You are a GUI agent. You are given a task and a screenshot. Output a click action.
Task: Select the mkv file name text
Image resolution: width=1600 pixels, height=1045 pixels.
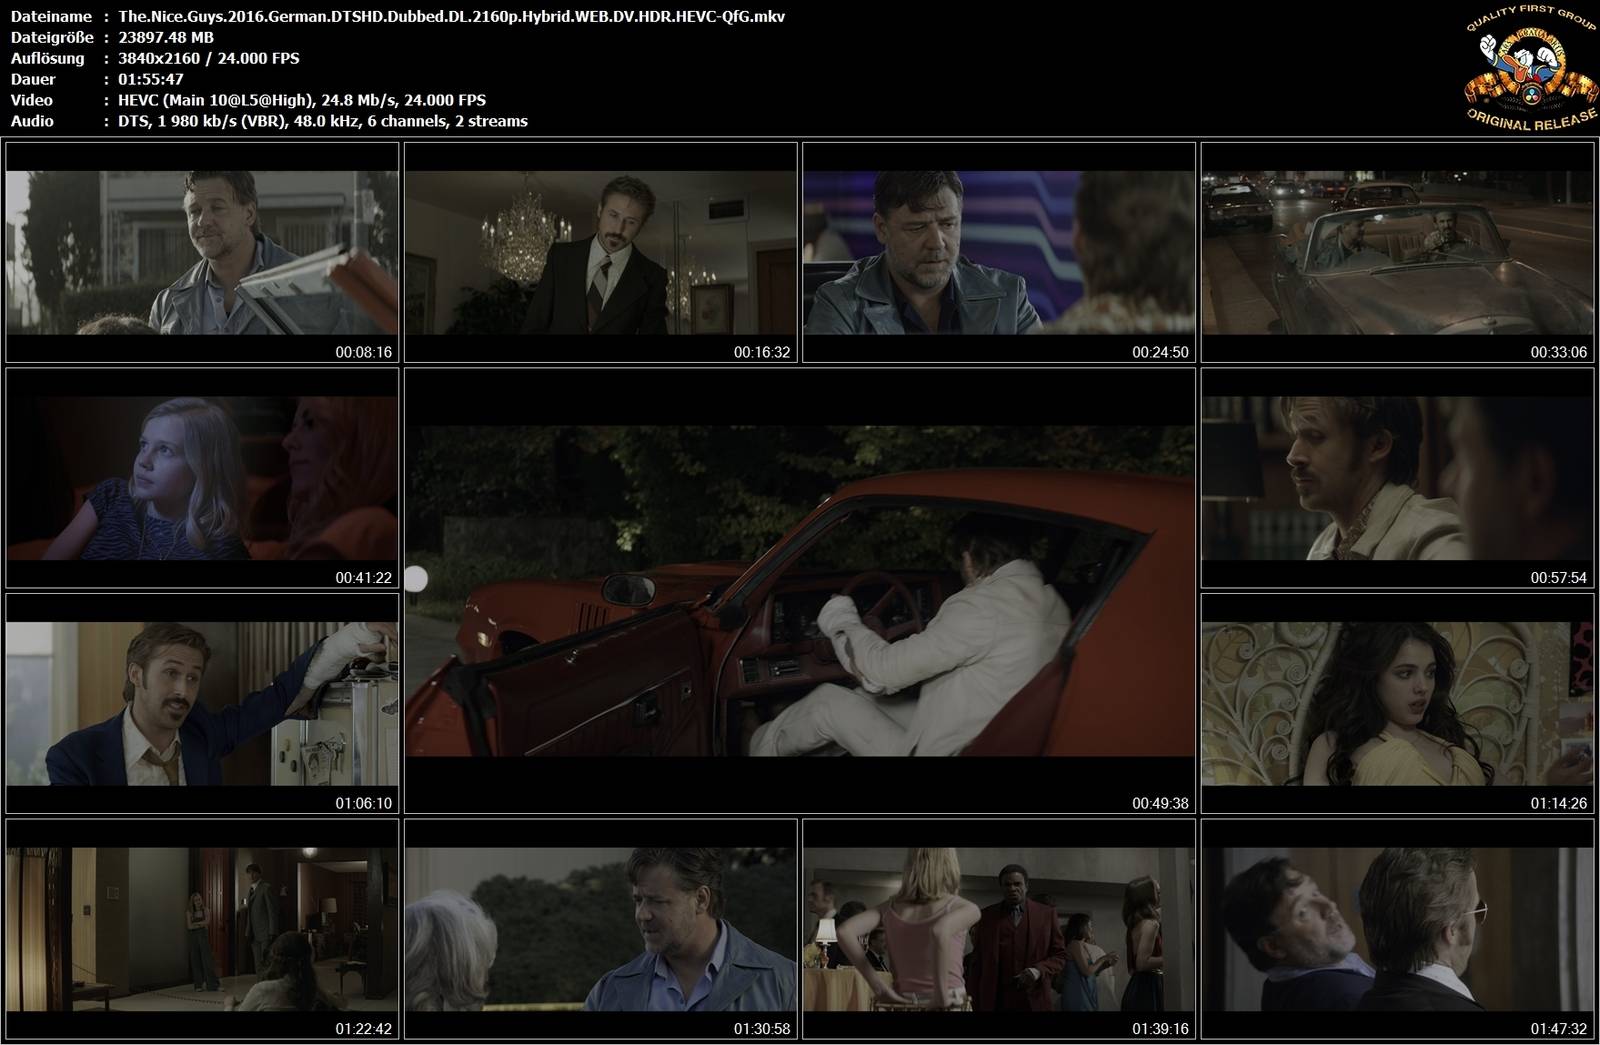coord(451,17)
